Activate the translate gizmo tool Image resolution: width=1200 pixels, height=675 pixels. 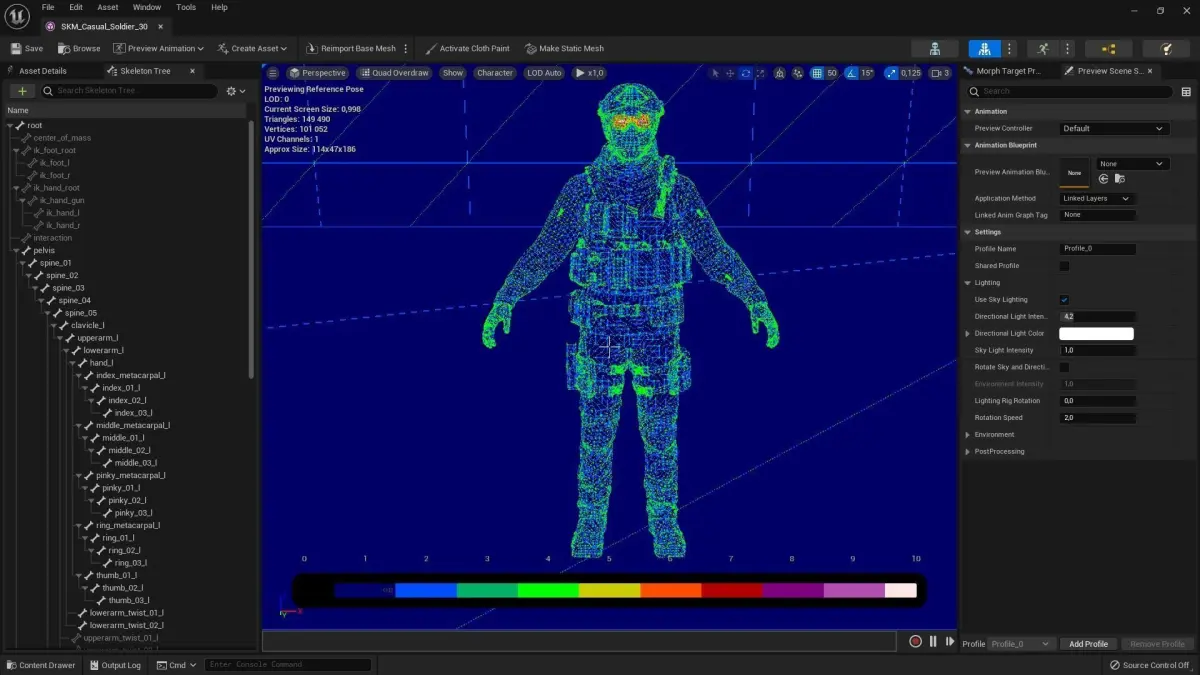click(730, 73)
